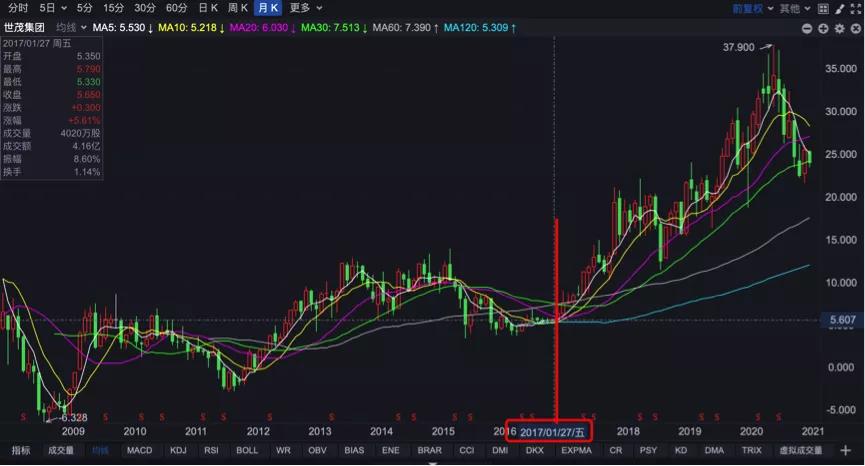The image size is (865, 466).
Task: Select RSI indicator
Action: click(211, 451)
